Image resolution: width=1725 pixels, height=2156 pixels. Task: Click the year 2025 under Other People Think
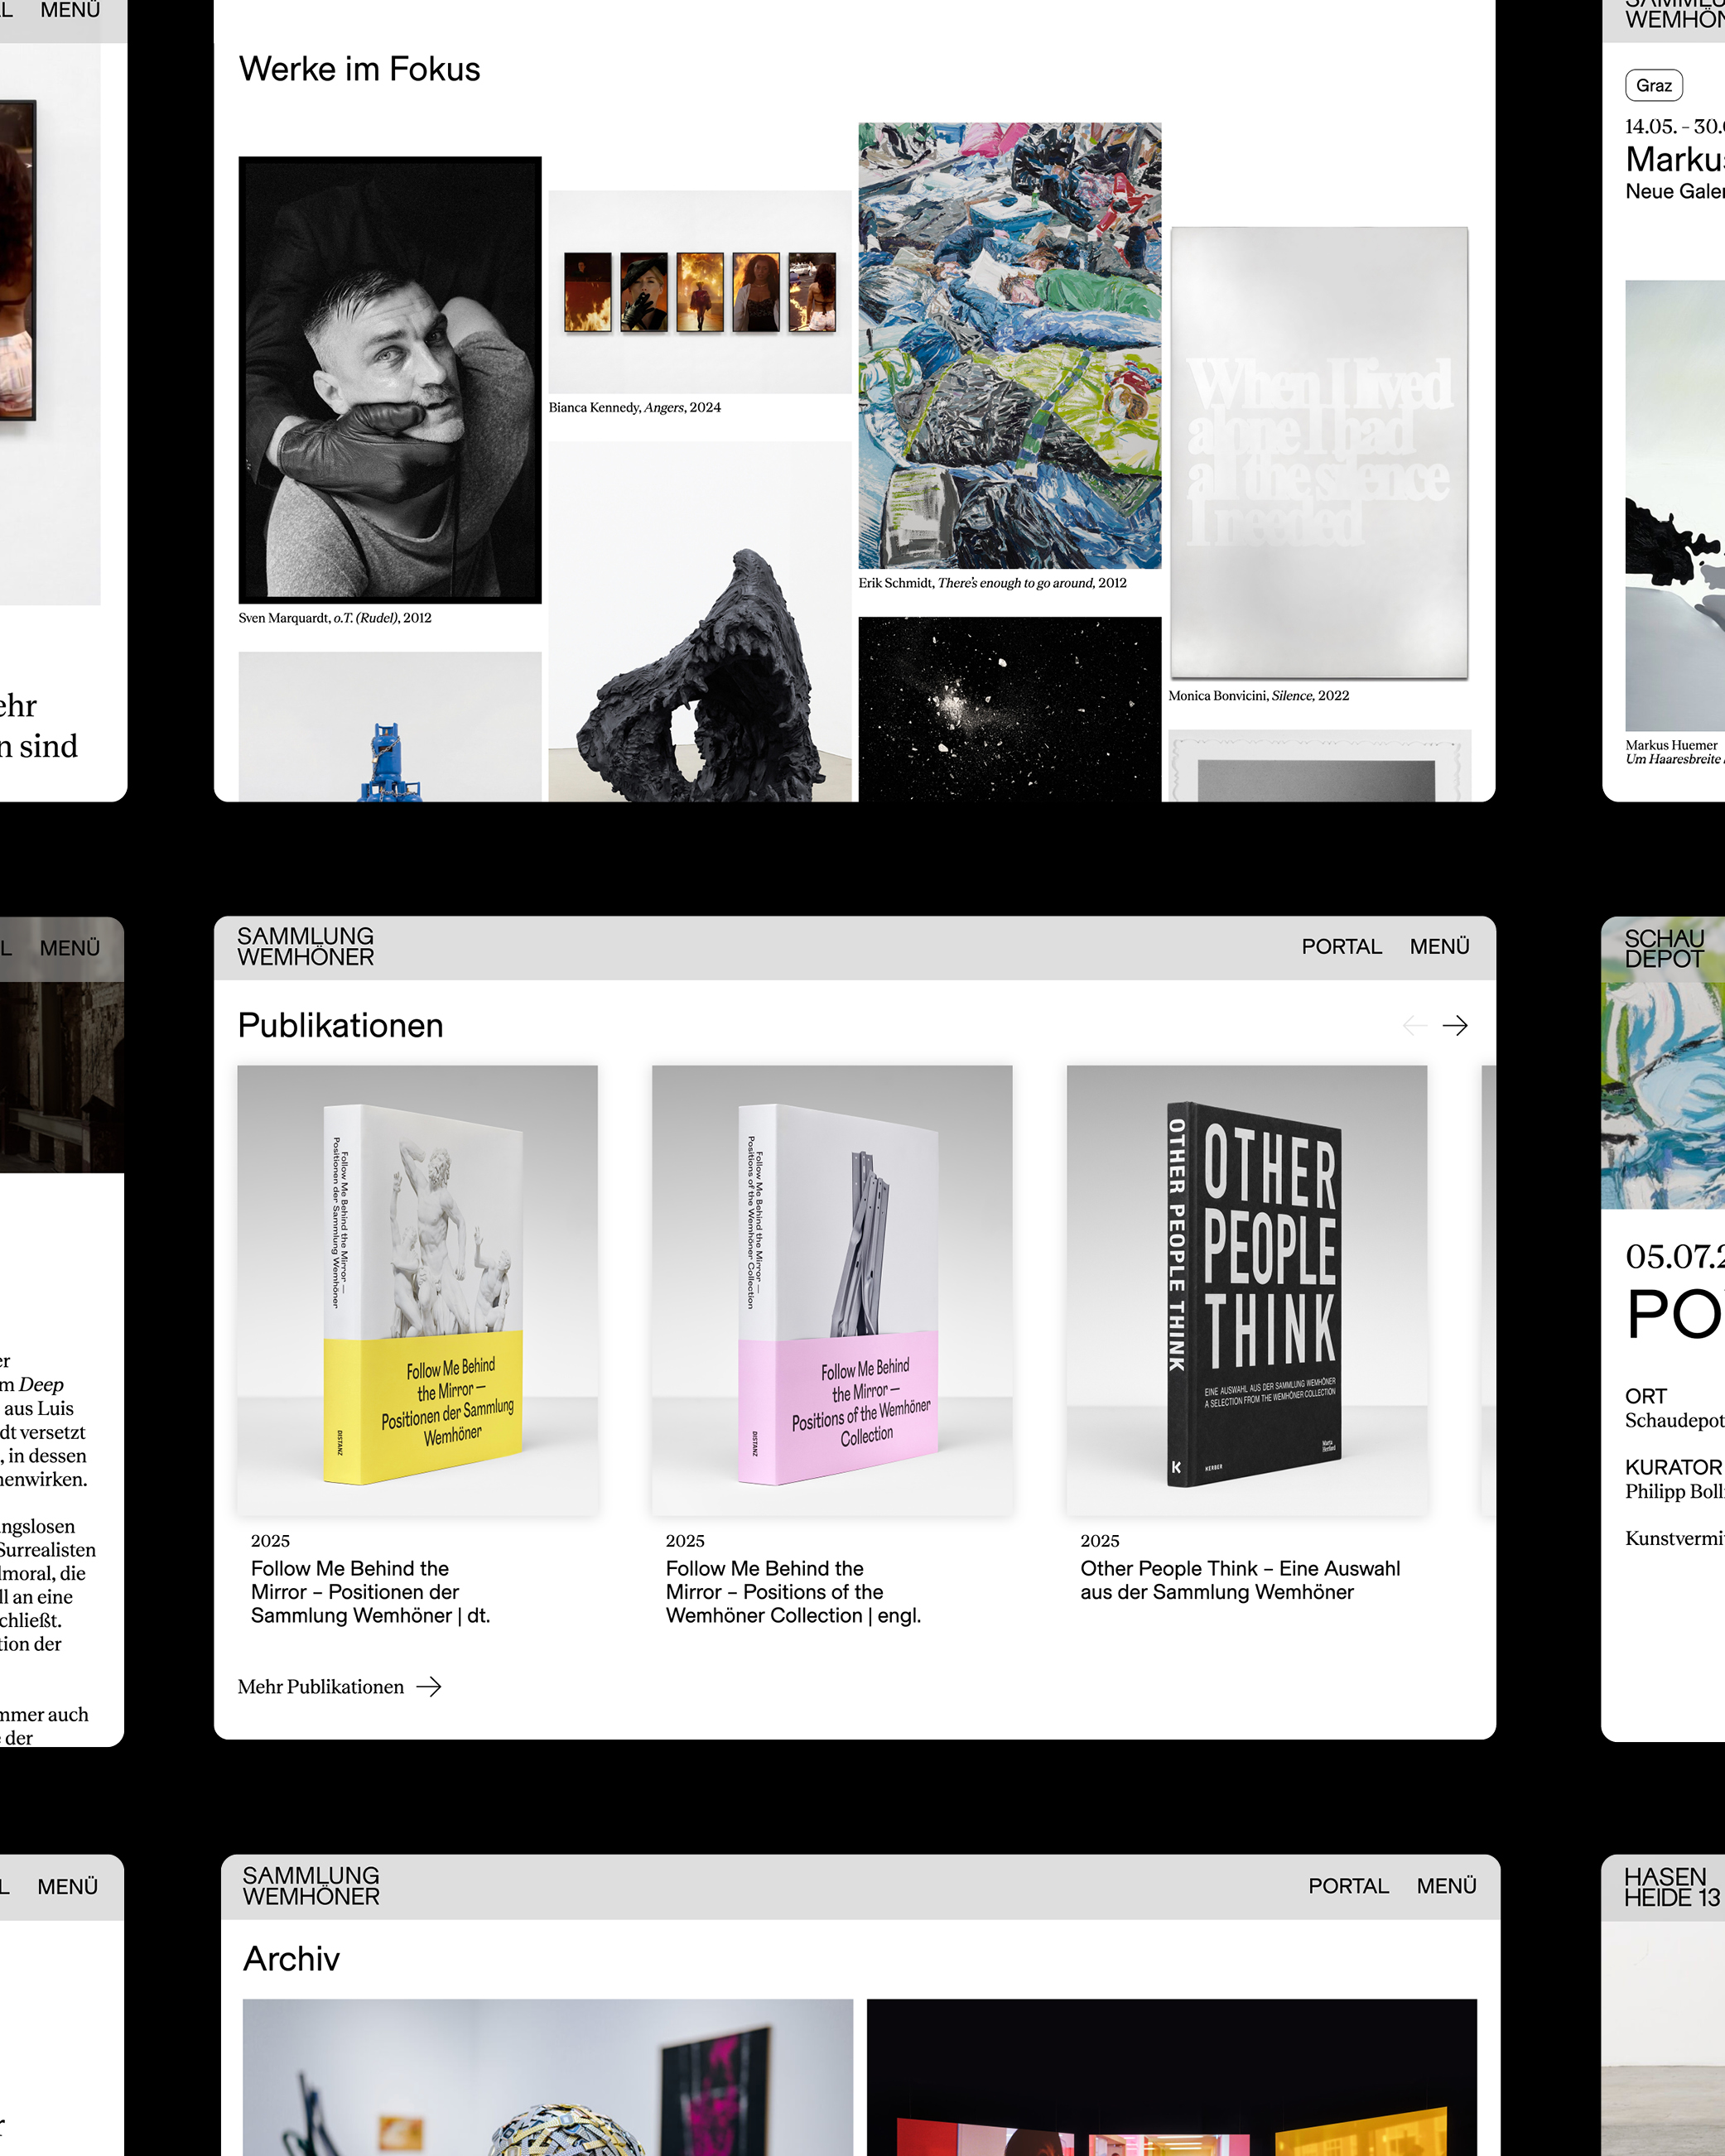pyautogui.click(x=1100, y=1541)
